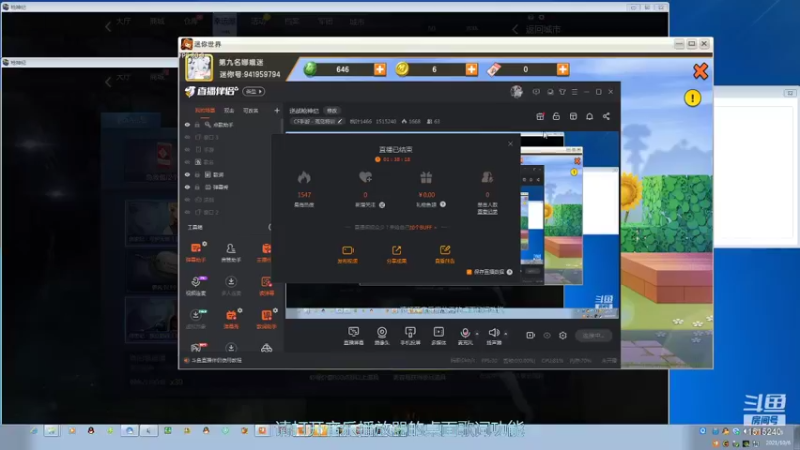Lock the first scene source row
The width and height of the screenshot is (800, 450).
[x=197, y=124]
